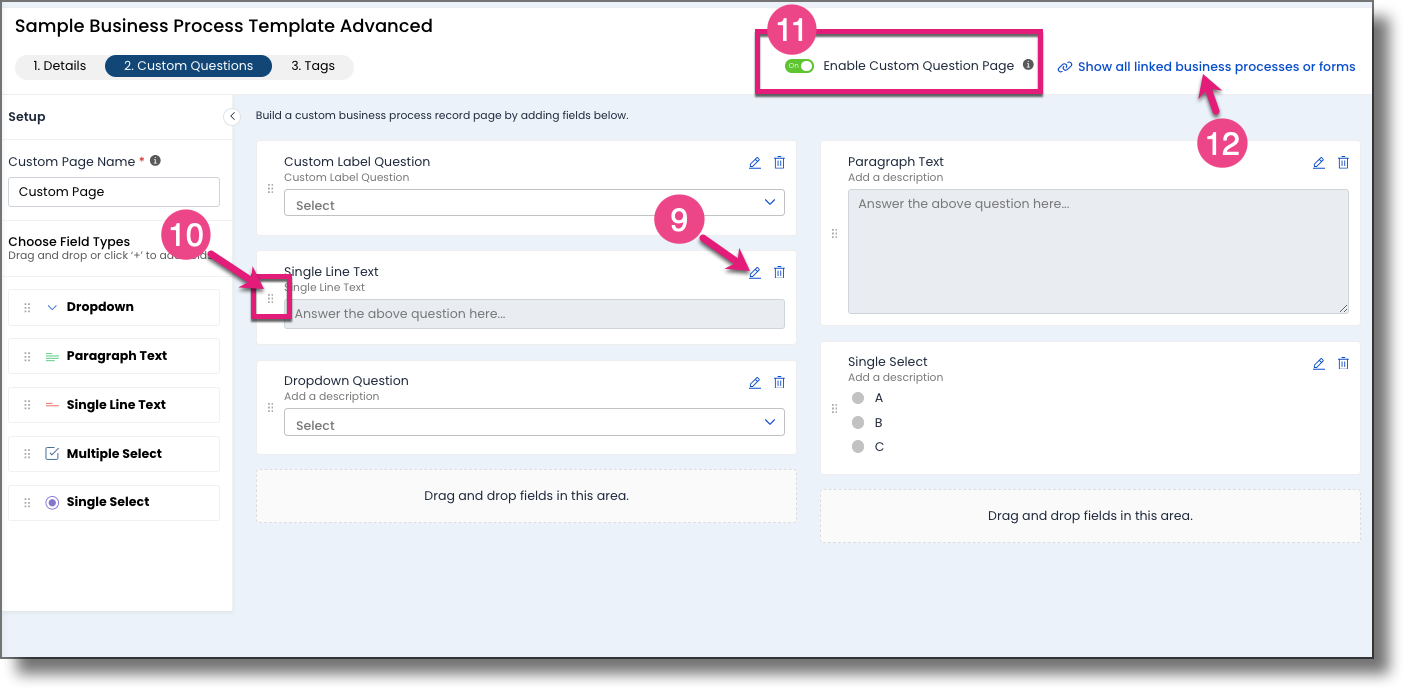
Task: Add Multiple Select field type
Action: point(114,454)
